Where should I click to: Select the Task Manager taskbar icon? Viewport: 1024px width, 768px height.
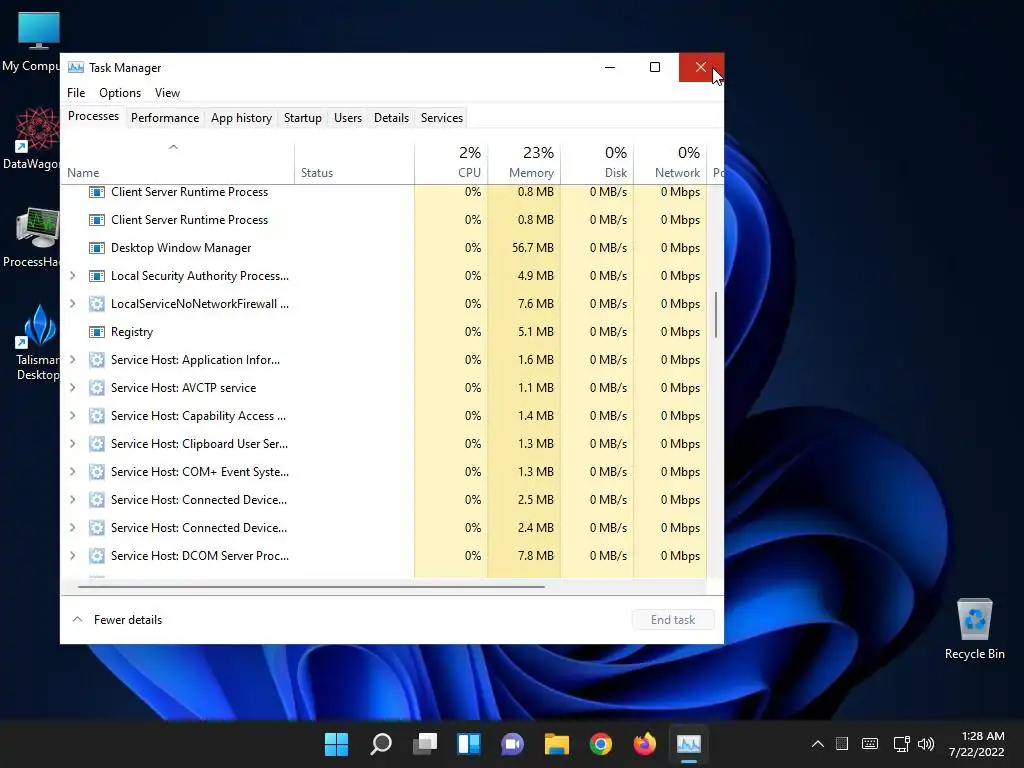click(688, 744)
